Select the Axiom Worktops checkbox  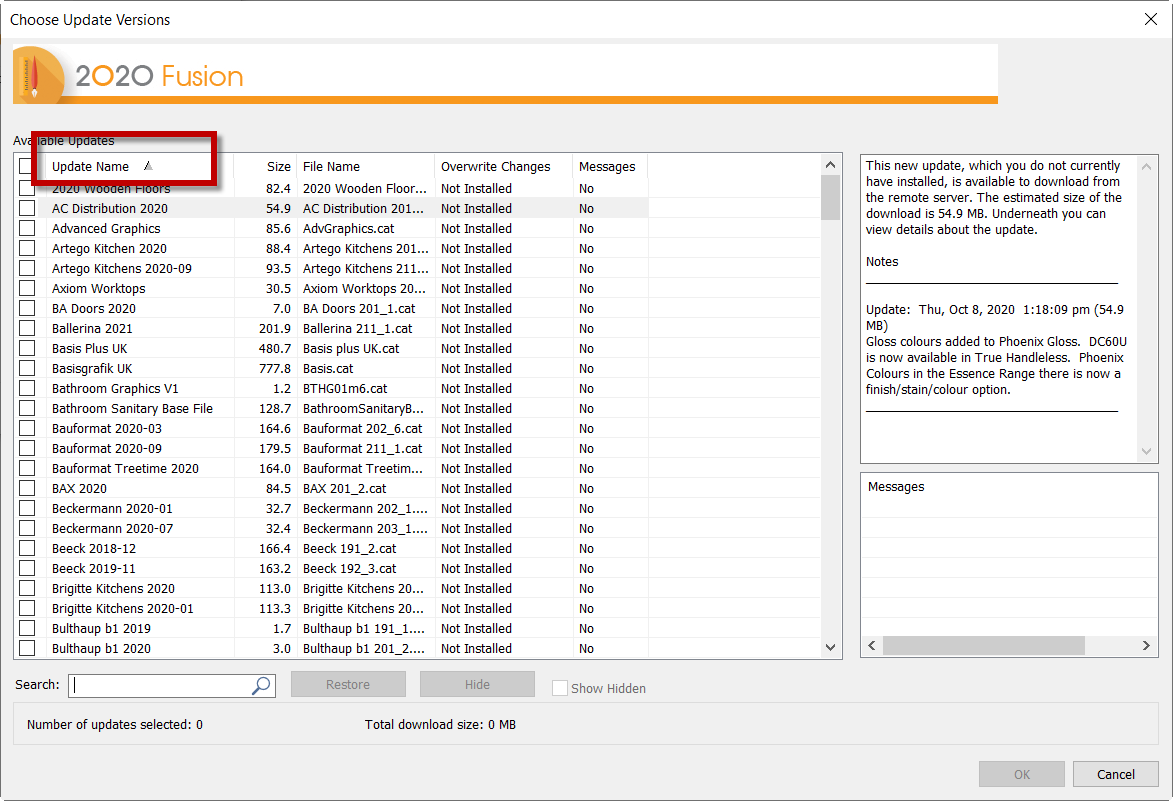point(27,288)
